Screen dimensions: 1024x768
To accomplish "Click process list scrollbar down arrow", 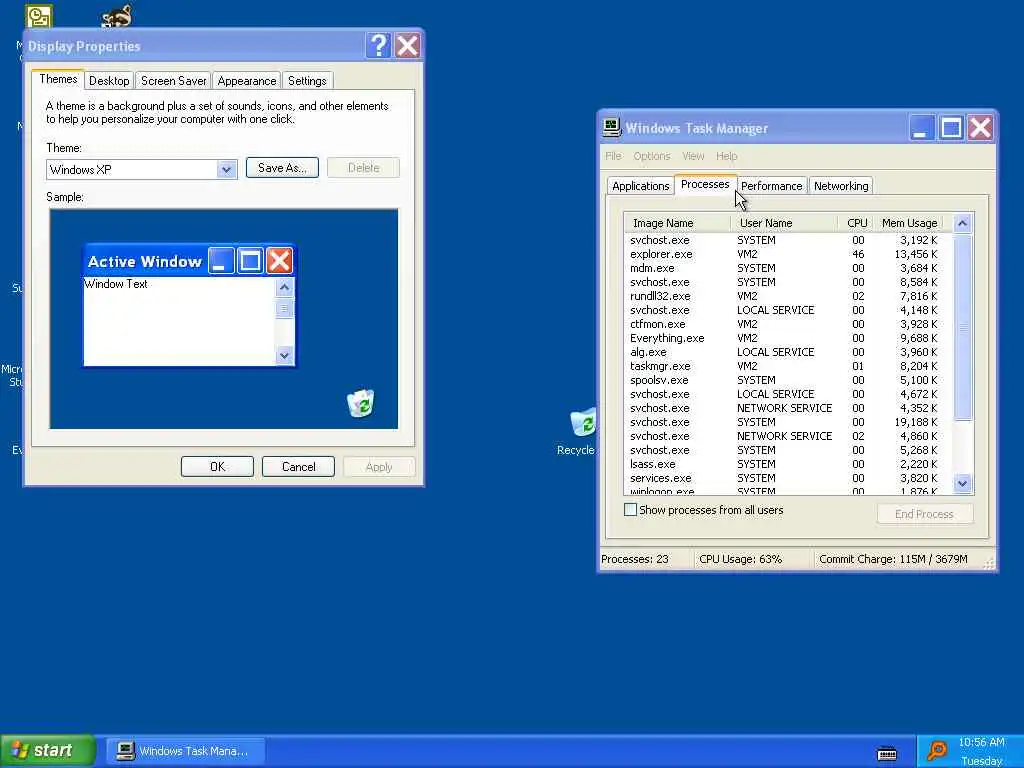I will [x=963, y=484].
